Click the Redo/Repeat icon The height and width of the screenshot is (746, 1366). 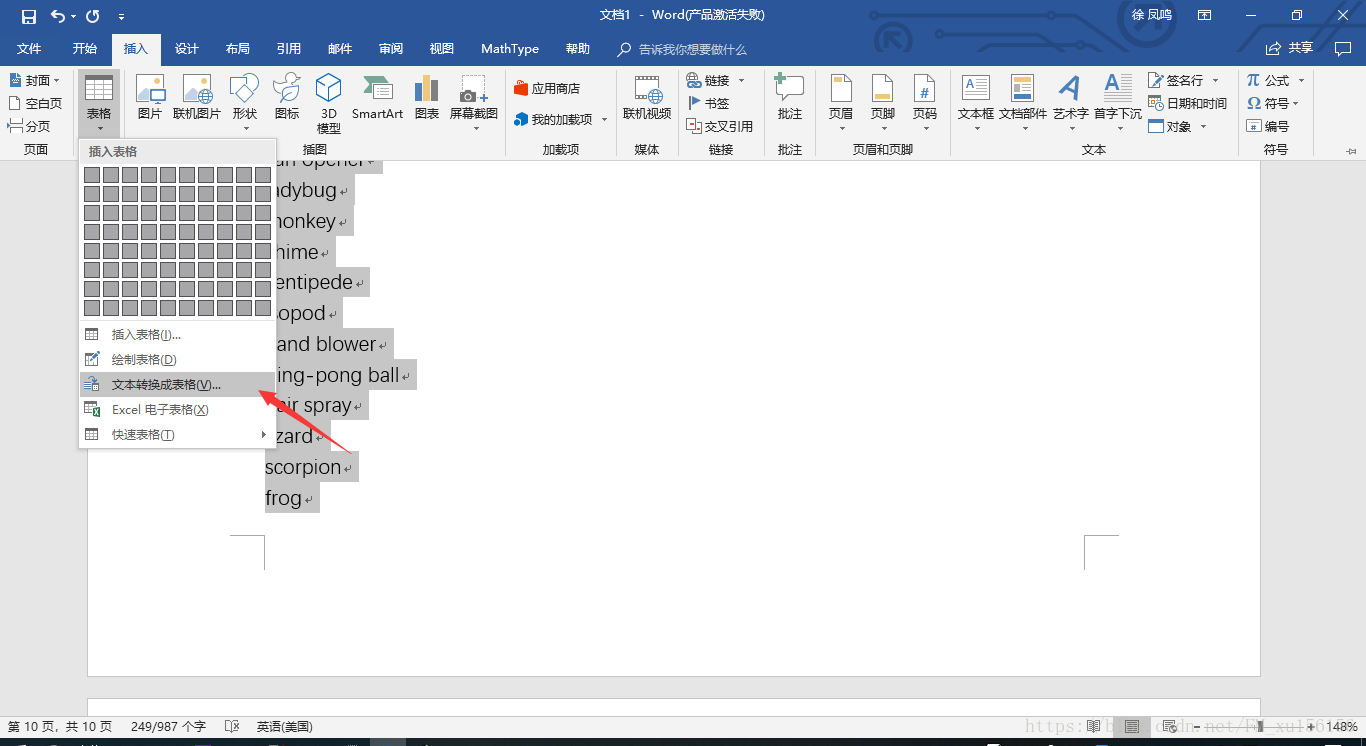click(x=92, y=16)
